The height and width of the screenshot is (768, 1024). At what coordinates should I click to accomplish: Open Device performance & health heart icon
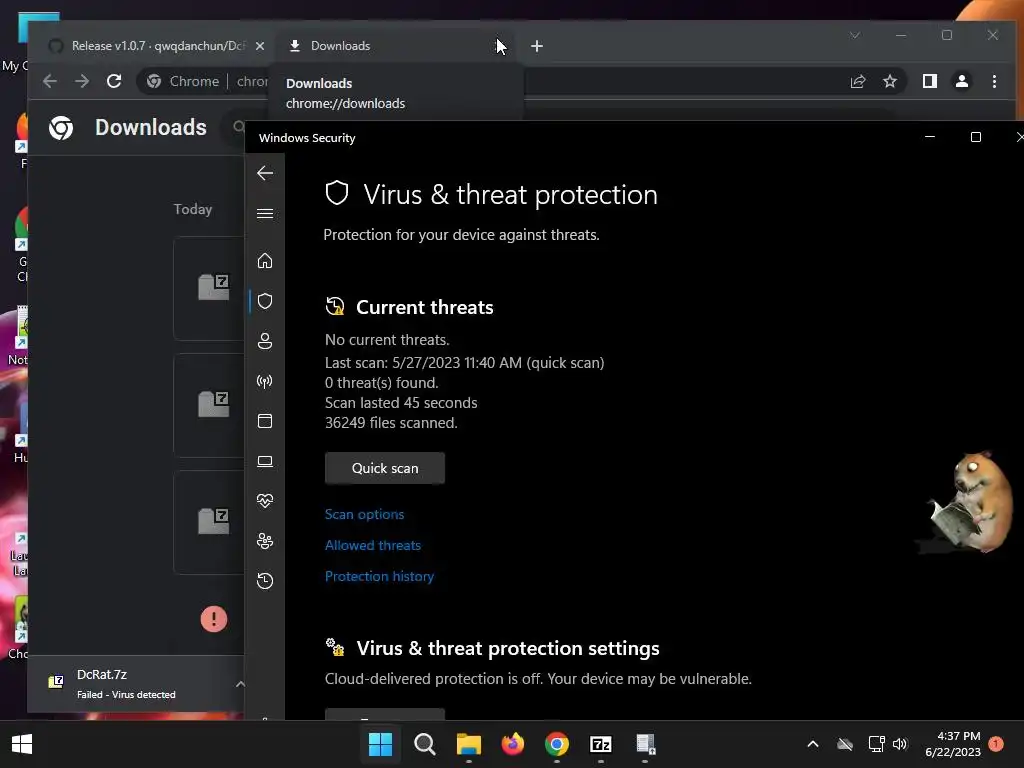(265, 501)
